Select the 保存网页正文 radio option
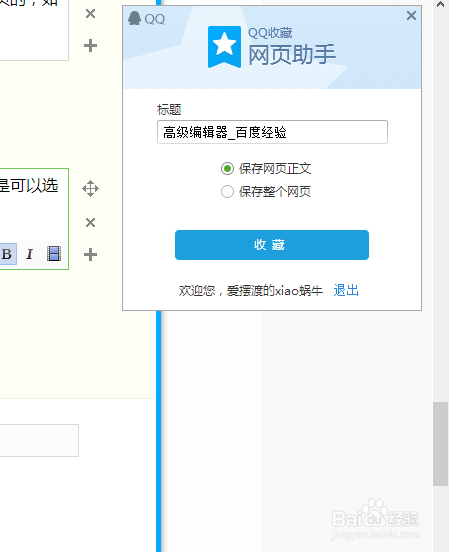 coord(227,169)
